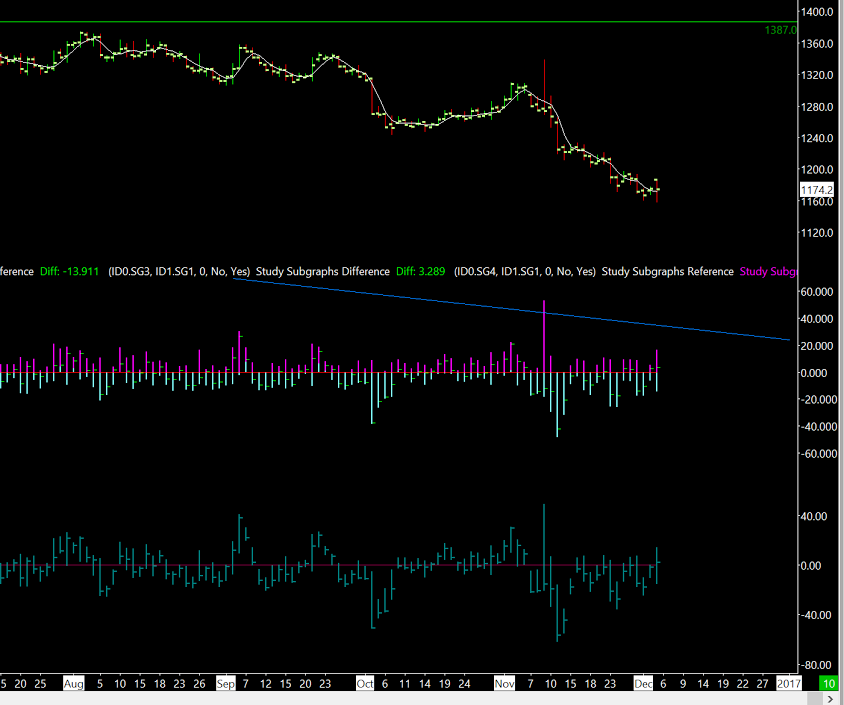Click the 60.000 value on the study scale
Viewport: 844px width, 705px height.
[x=817, y=292]
